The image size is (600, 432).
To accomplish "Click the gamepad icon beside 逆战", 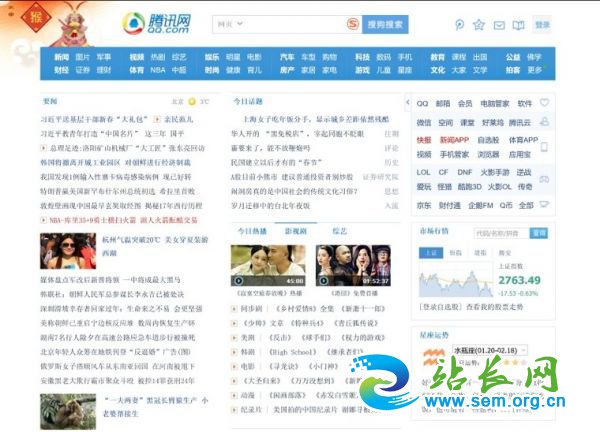I will point(544,179).
